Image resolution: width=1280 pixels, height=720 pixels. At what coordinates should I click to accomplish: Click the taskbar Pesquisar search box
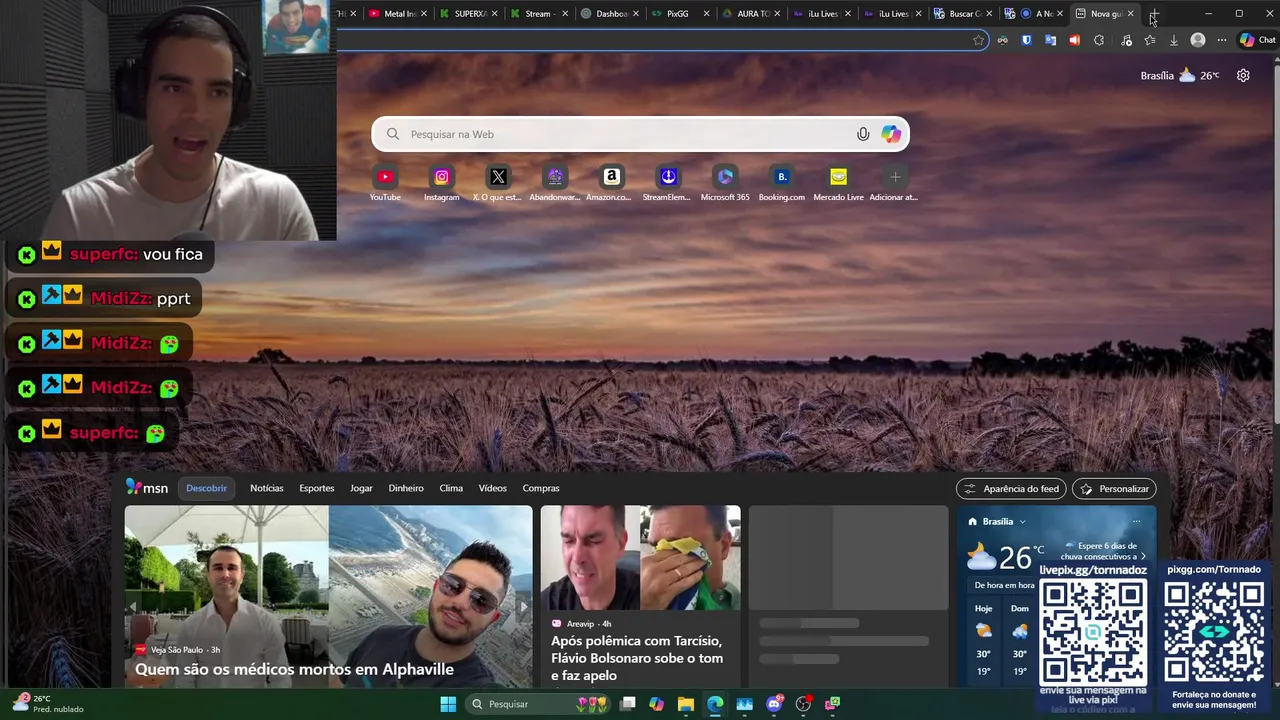(539, 704)
